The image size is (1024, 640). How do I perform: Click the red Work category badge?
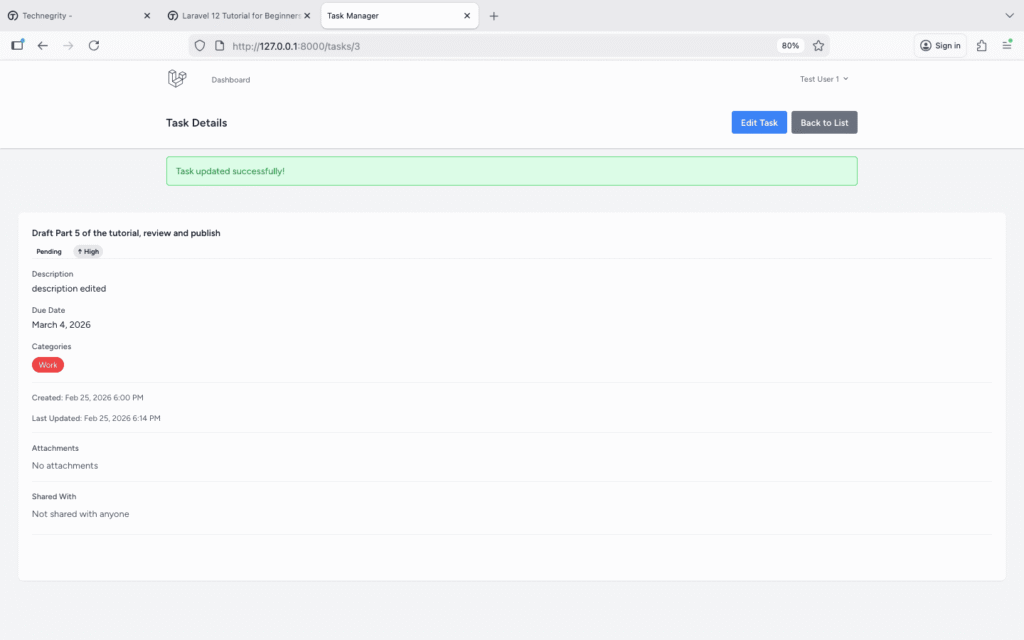(x=48, y=365)
